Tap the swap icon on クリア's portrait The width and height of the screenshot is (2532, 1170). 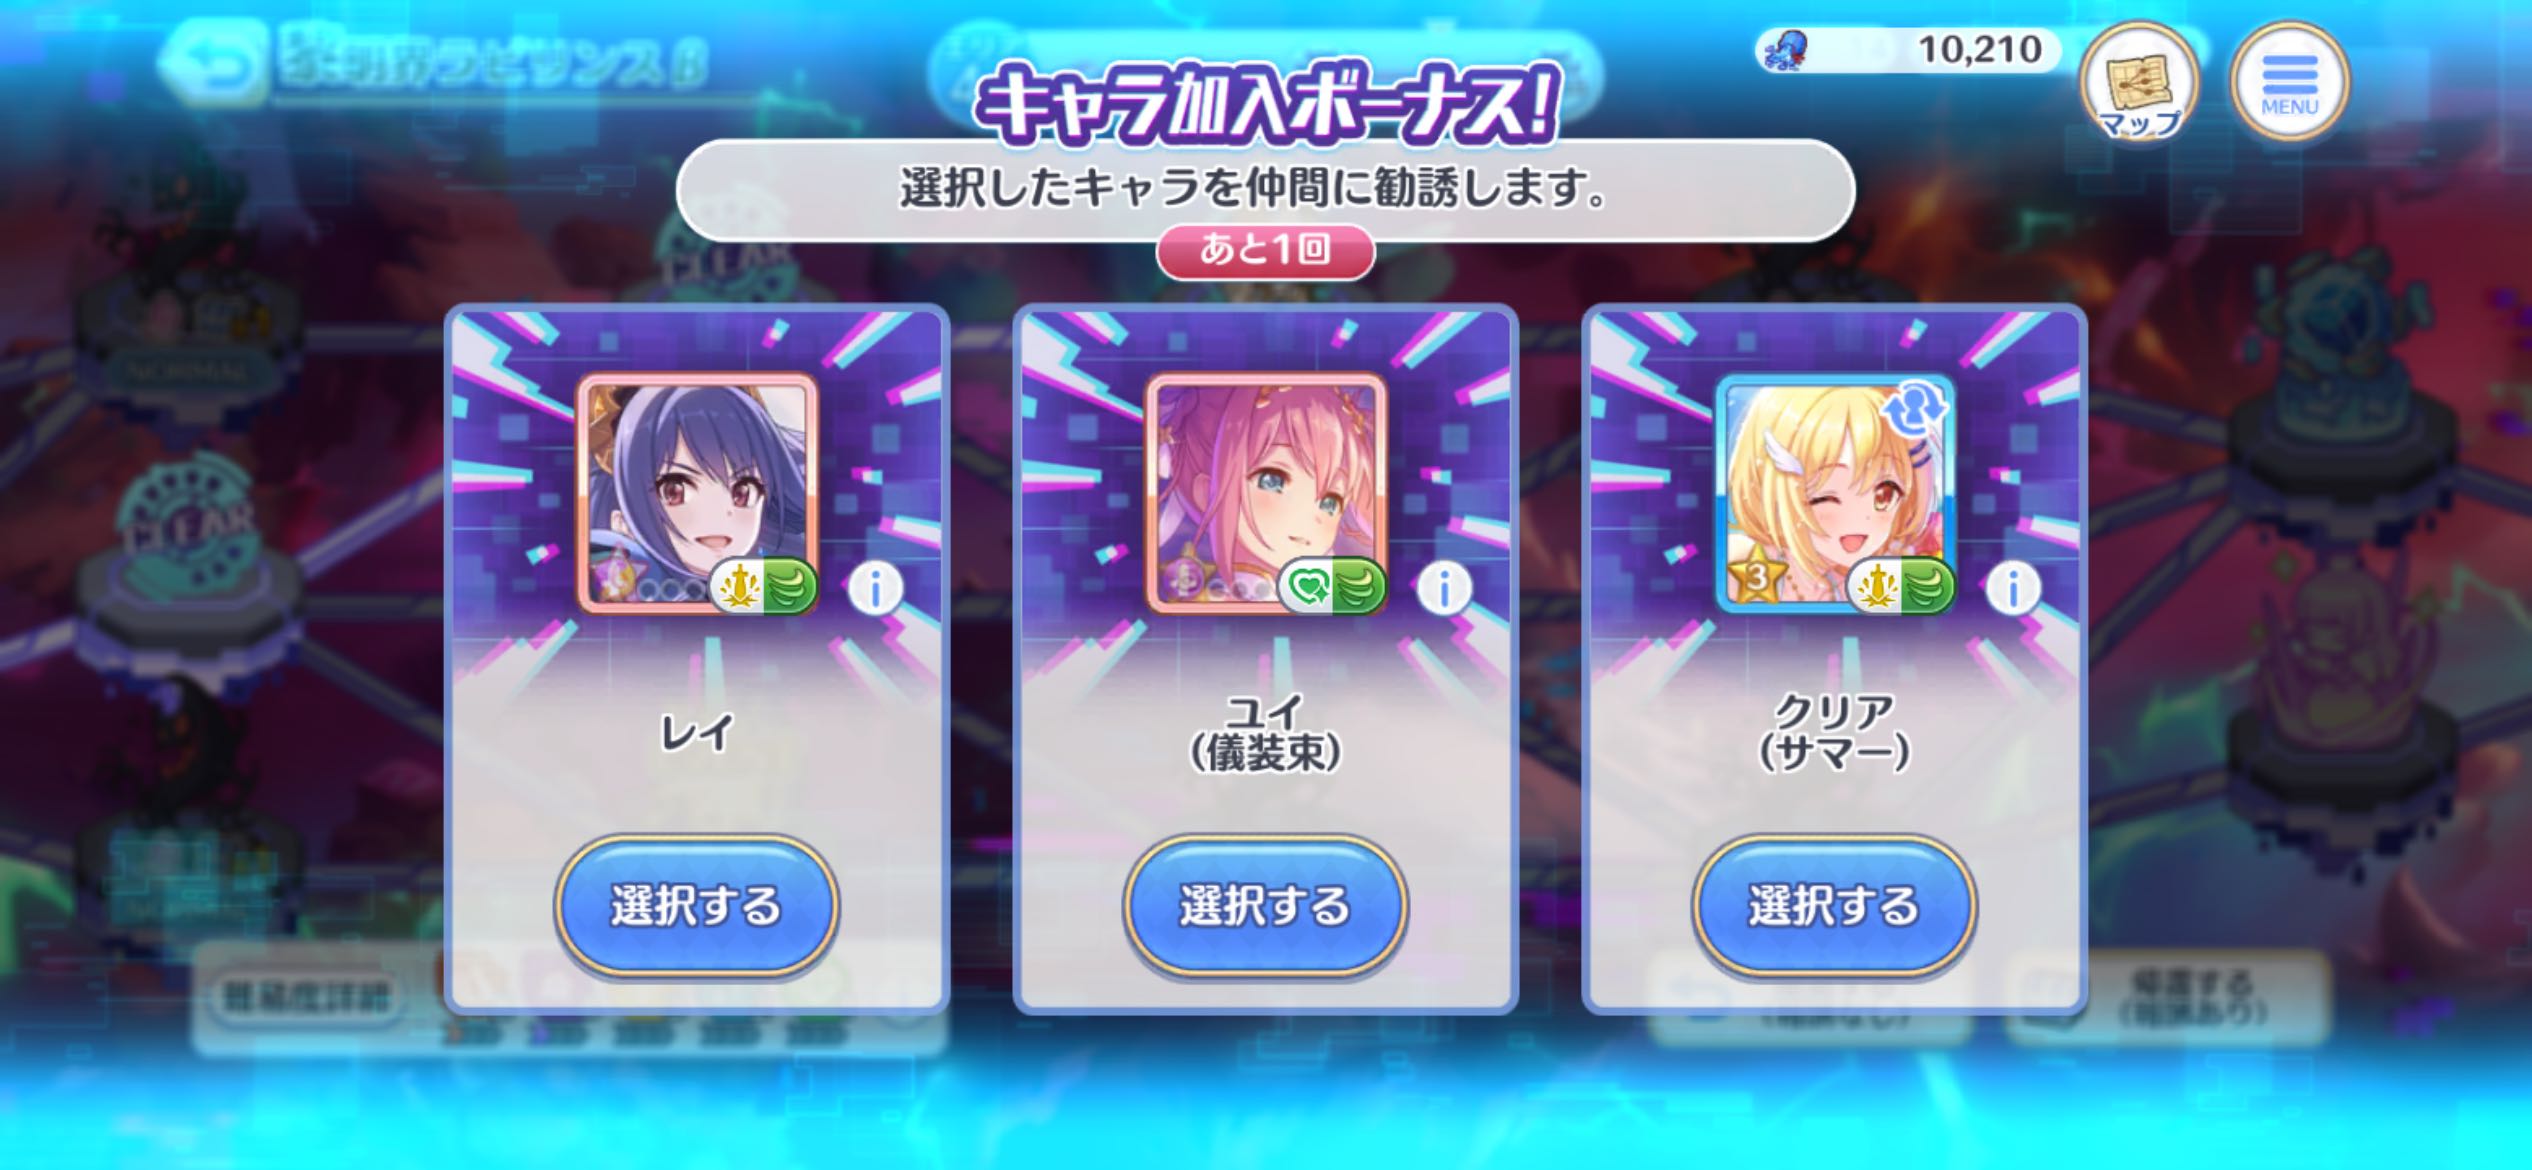pos(1914,408)
